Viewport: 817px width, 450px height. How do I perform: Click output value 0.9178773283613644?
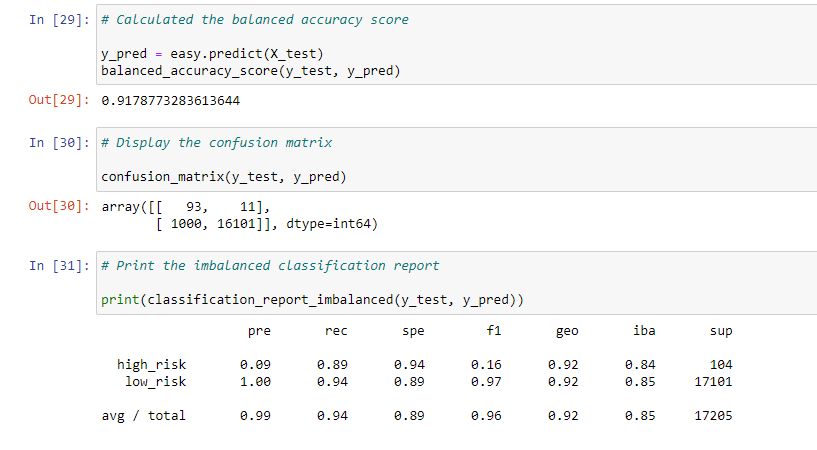[x=170, y=101]
